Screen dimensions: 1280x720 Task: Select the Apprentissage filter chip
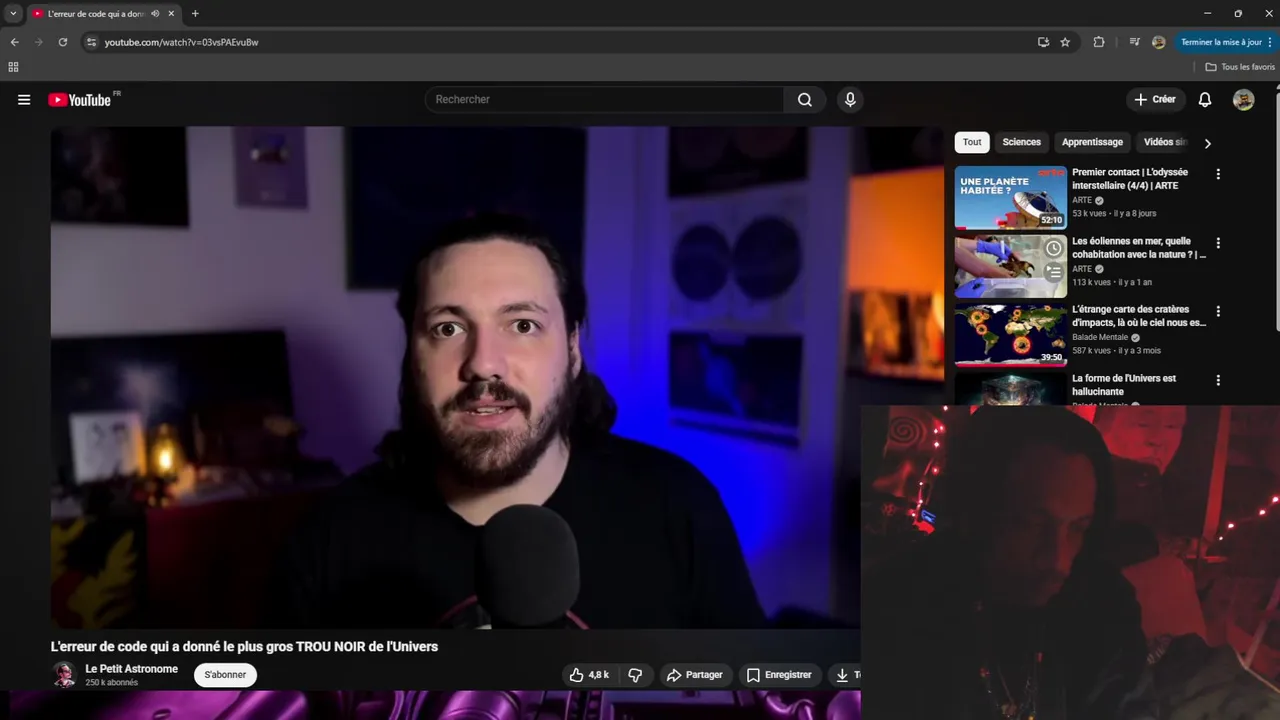(x=1092, y=142)
